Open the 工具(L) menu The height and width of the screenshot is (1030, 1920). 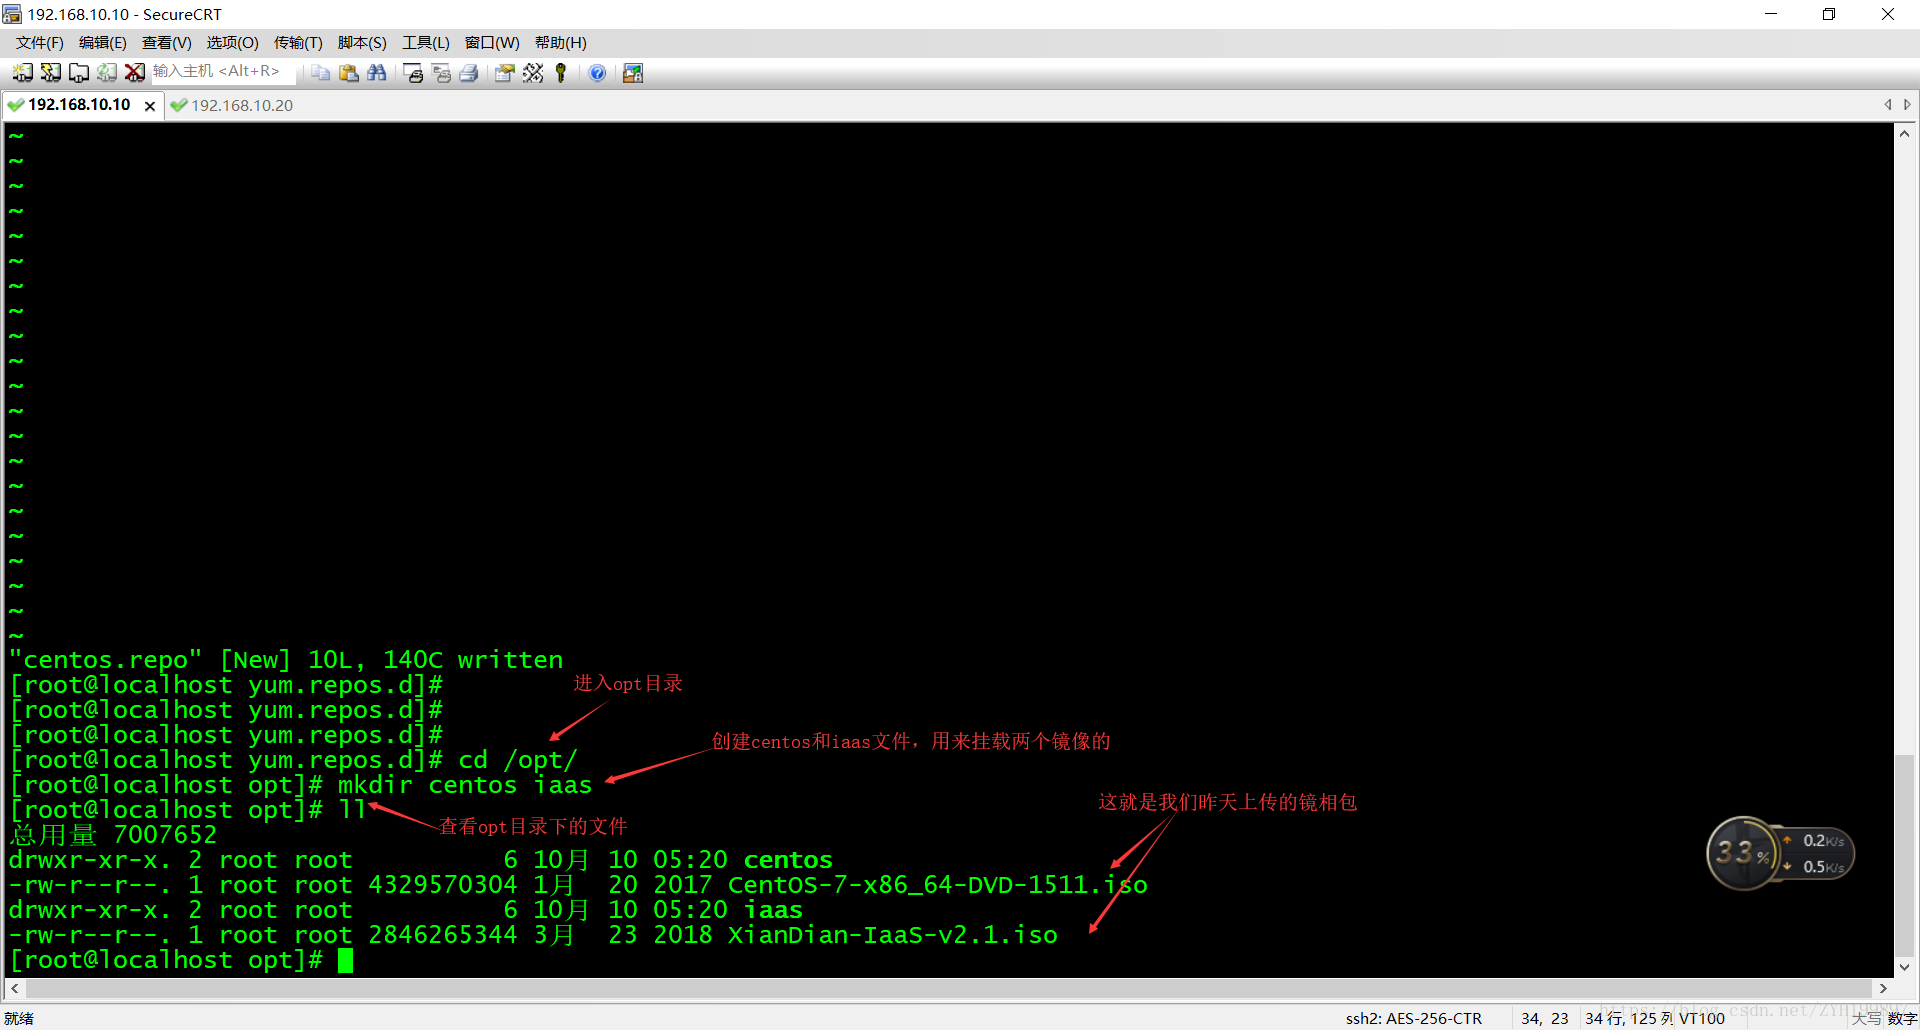[426, 43]
